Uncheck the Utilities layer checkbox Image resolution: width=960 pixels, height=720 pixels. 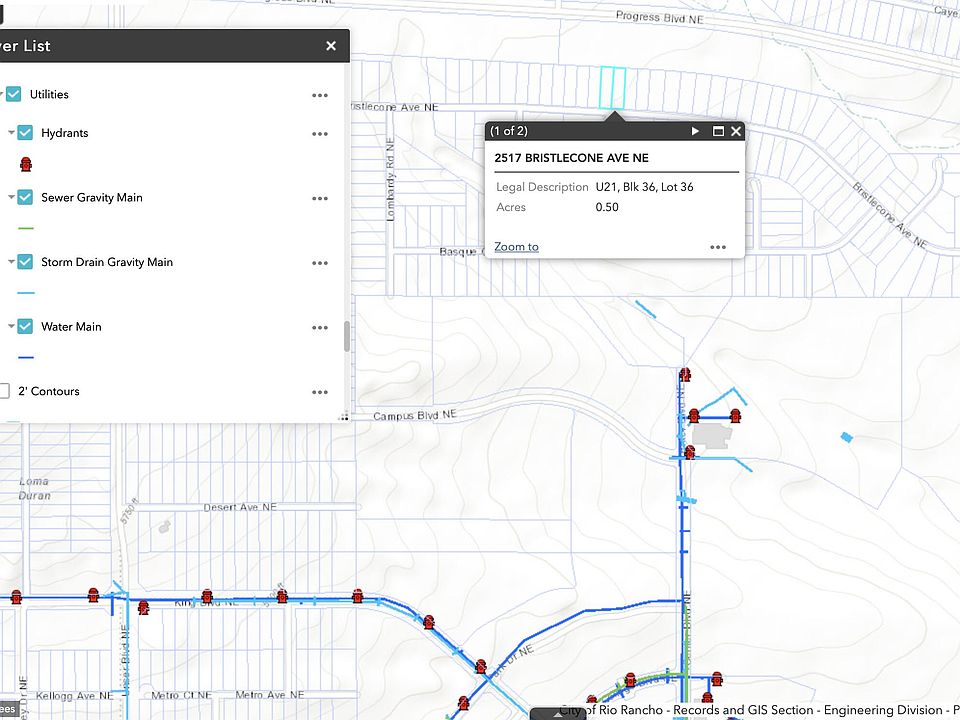[x=14, y=94]
